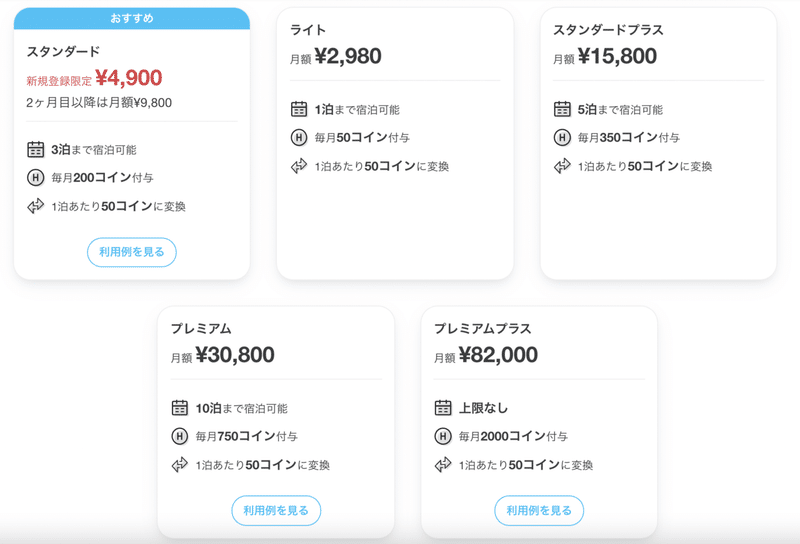Select the ライト plan title
Image resolution: width=800 pixels, height=544 pixels.
coord(308,30)
